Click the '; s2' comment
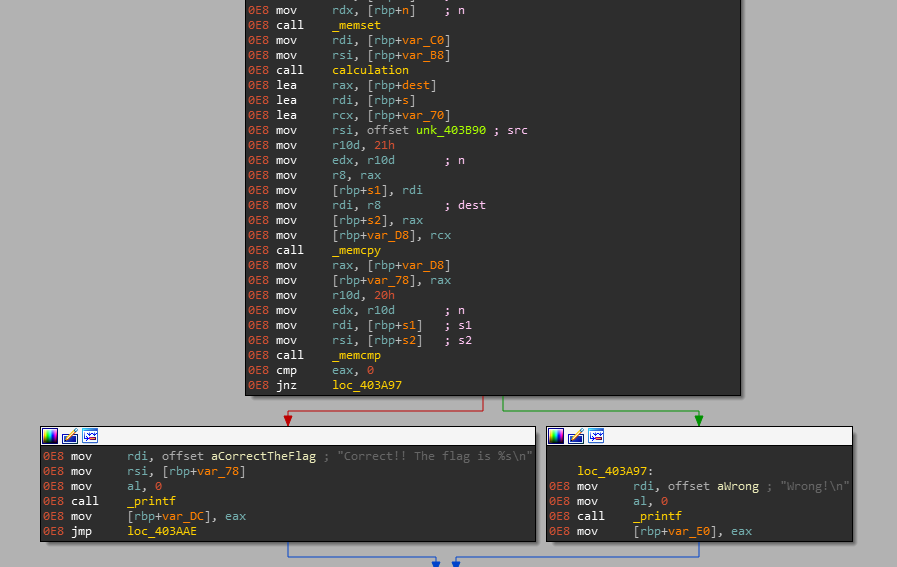Screen dimensions: 897x567 point(458,340)
